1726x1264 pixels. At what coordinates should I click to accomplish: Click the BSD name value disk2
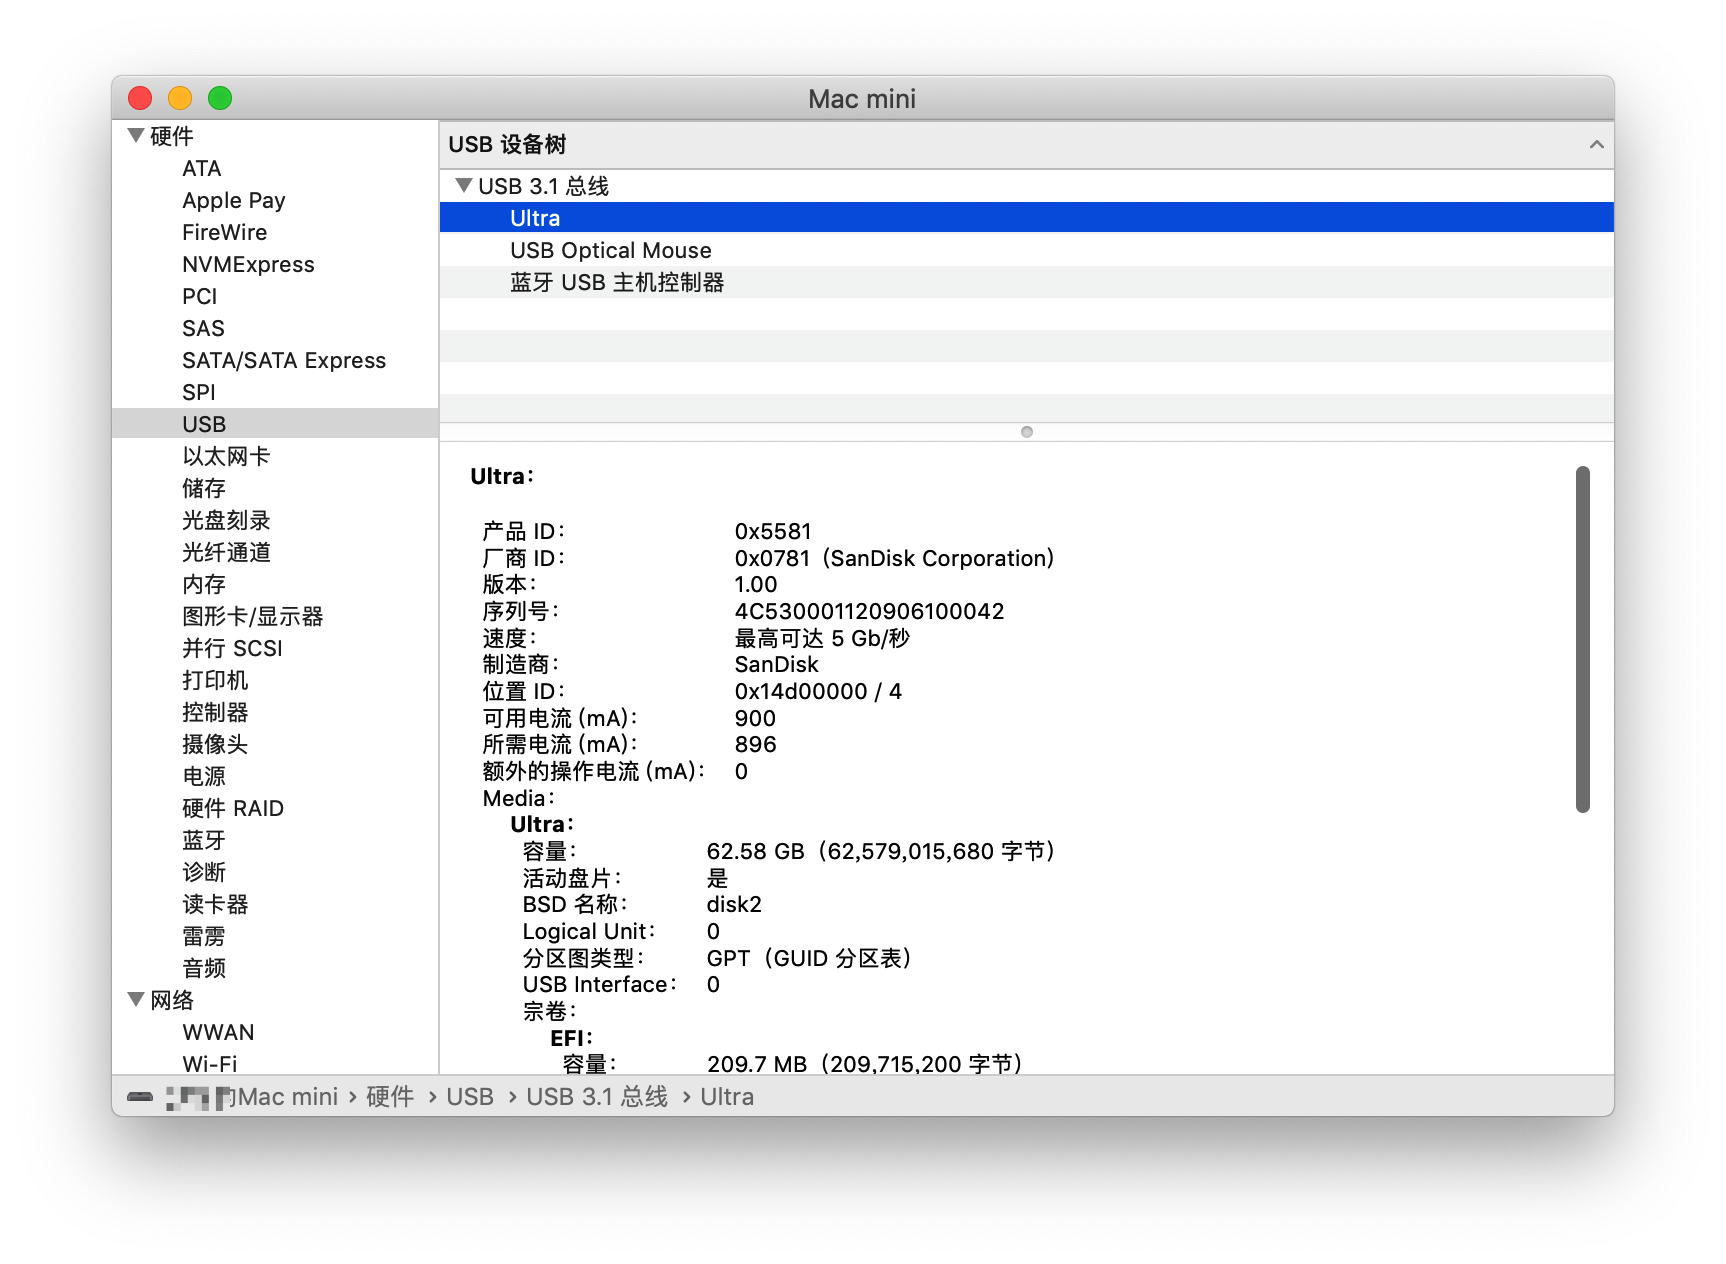(x=734, y=904)
